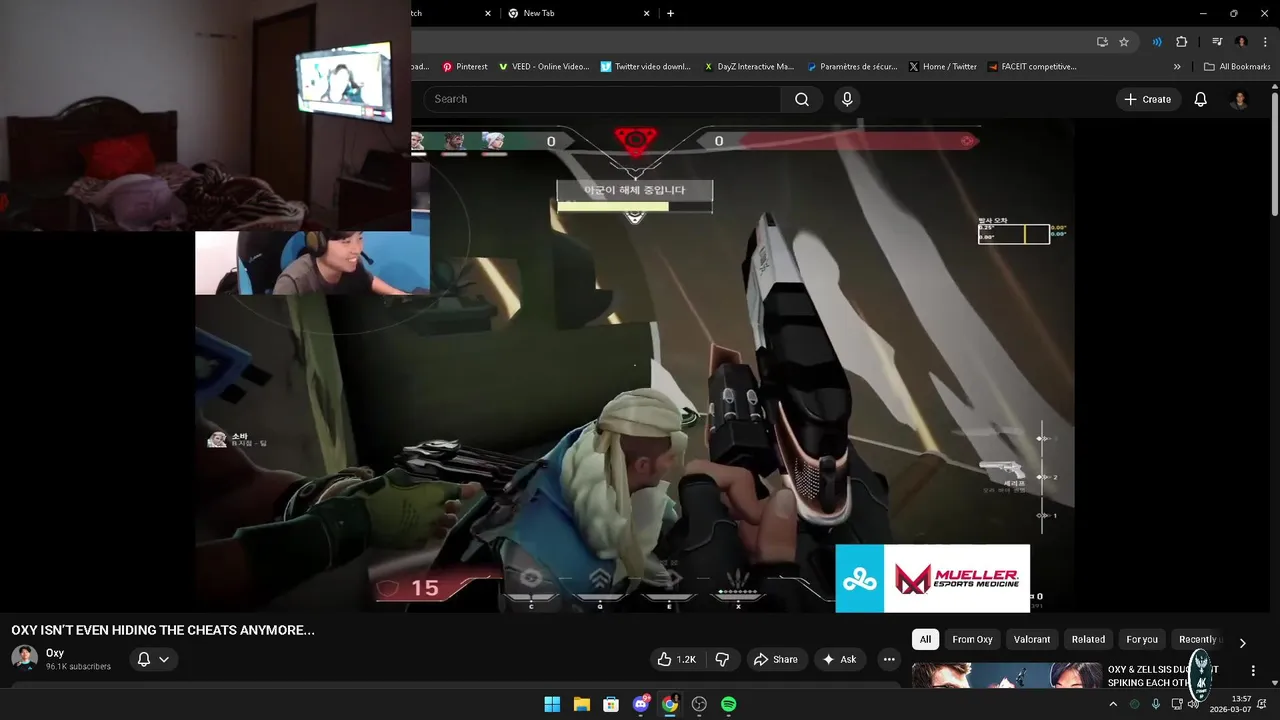The width and height of the screenshot is (1280, 720).
Task: Open the three-dot more actions menu under the video
Action: [889, 659]
